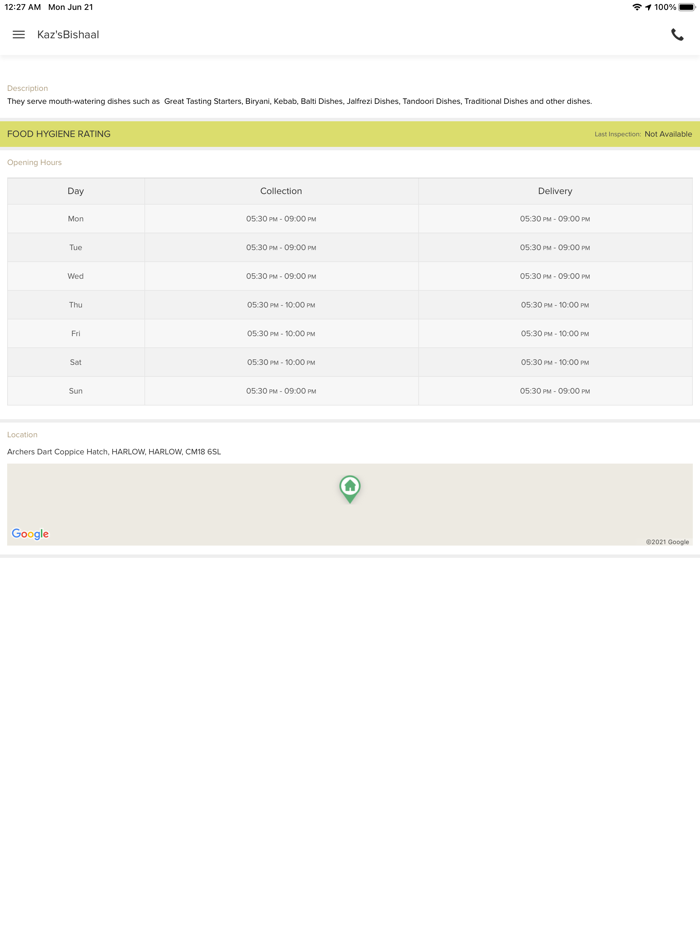The width and height of the screenshot is (700, 934).
Task: Click Wednesday's Collection hours
Action: (x=281, y=276)
